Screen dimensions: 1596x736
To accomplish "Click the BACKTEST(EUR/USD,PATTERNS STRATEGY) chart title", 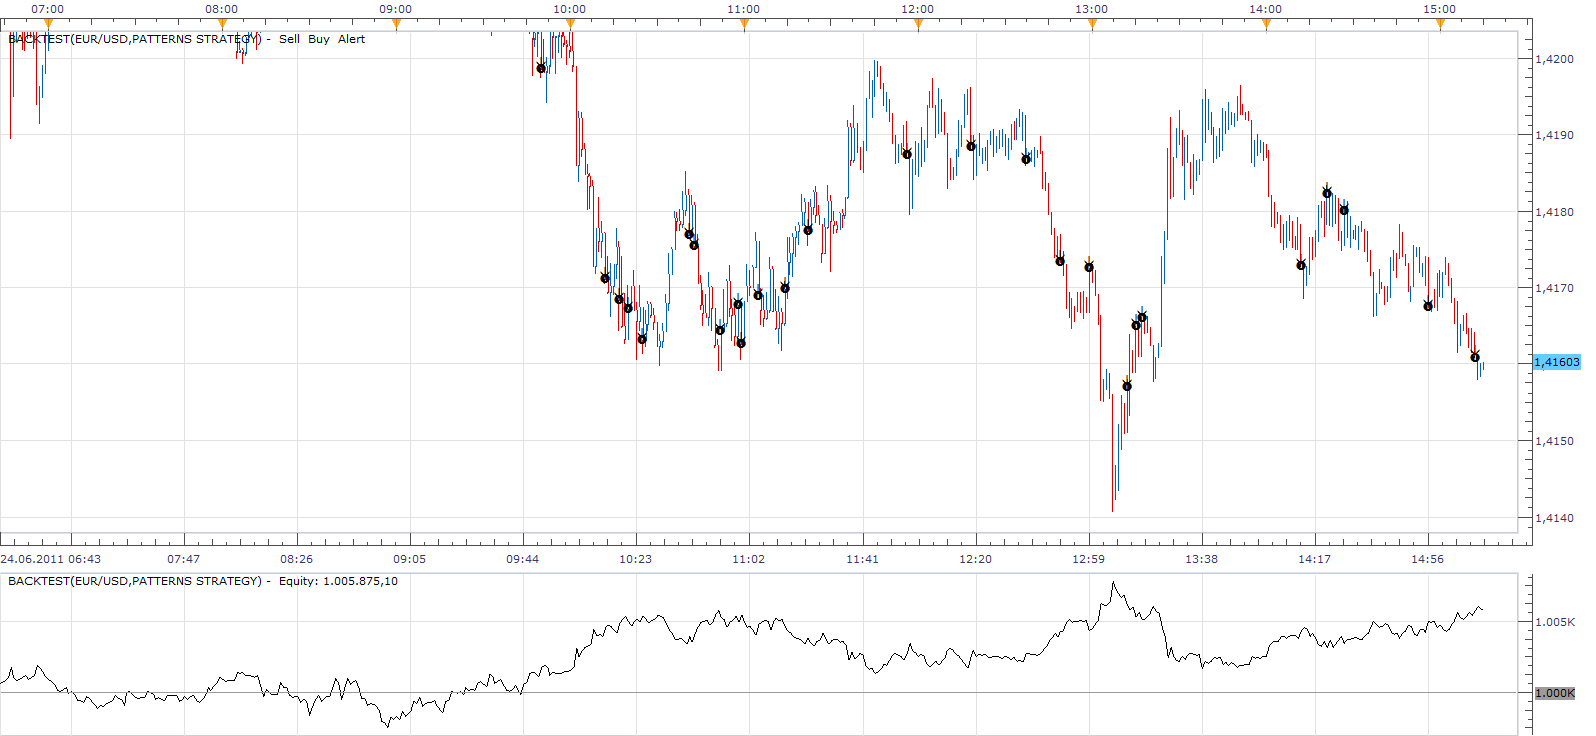I will (x=135, y=39).
